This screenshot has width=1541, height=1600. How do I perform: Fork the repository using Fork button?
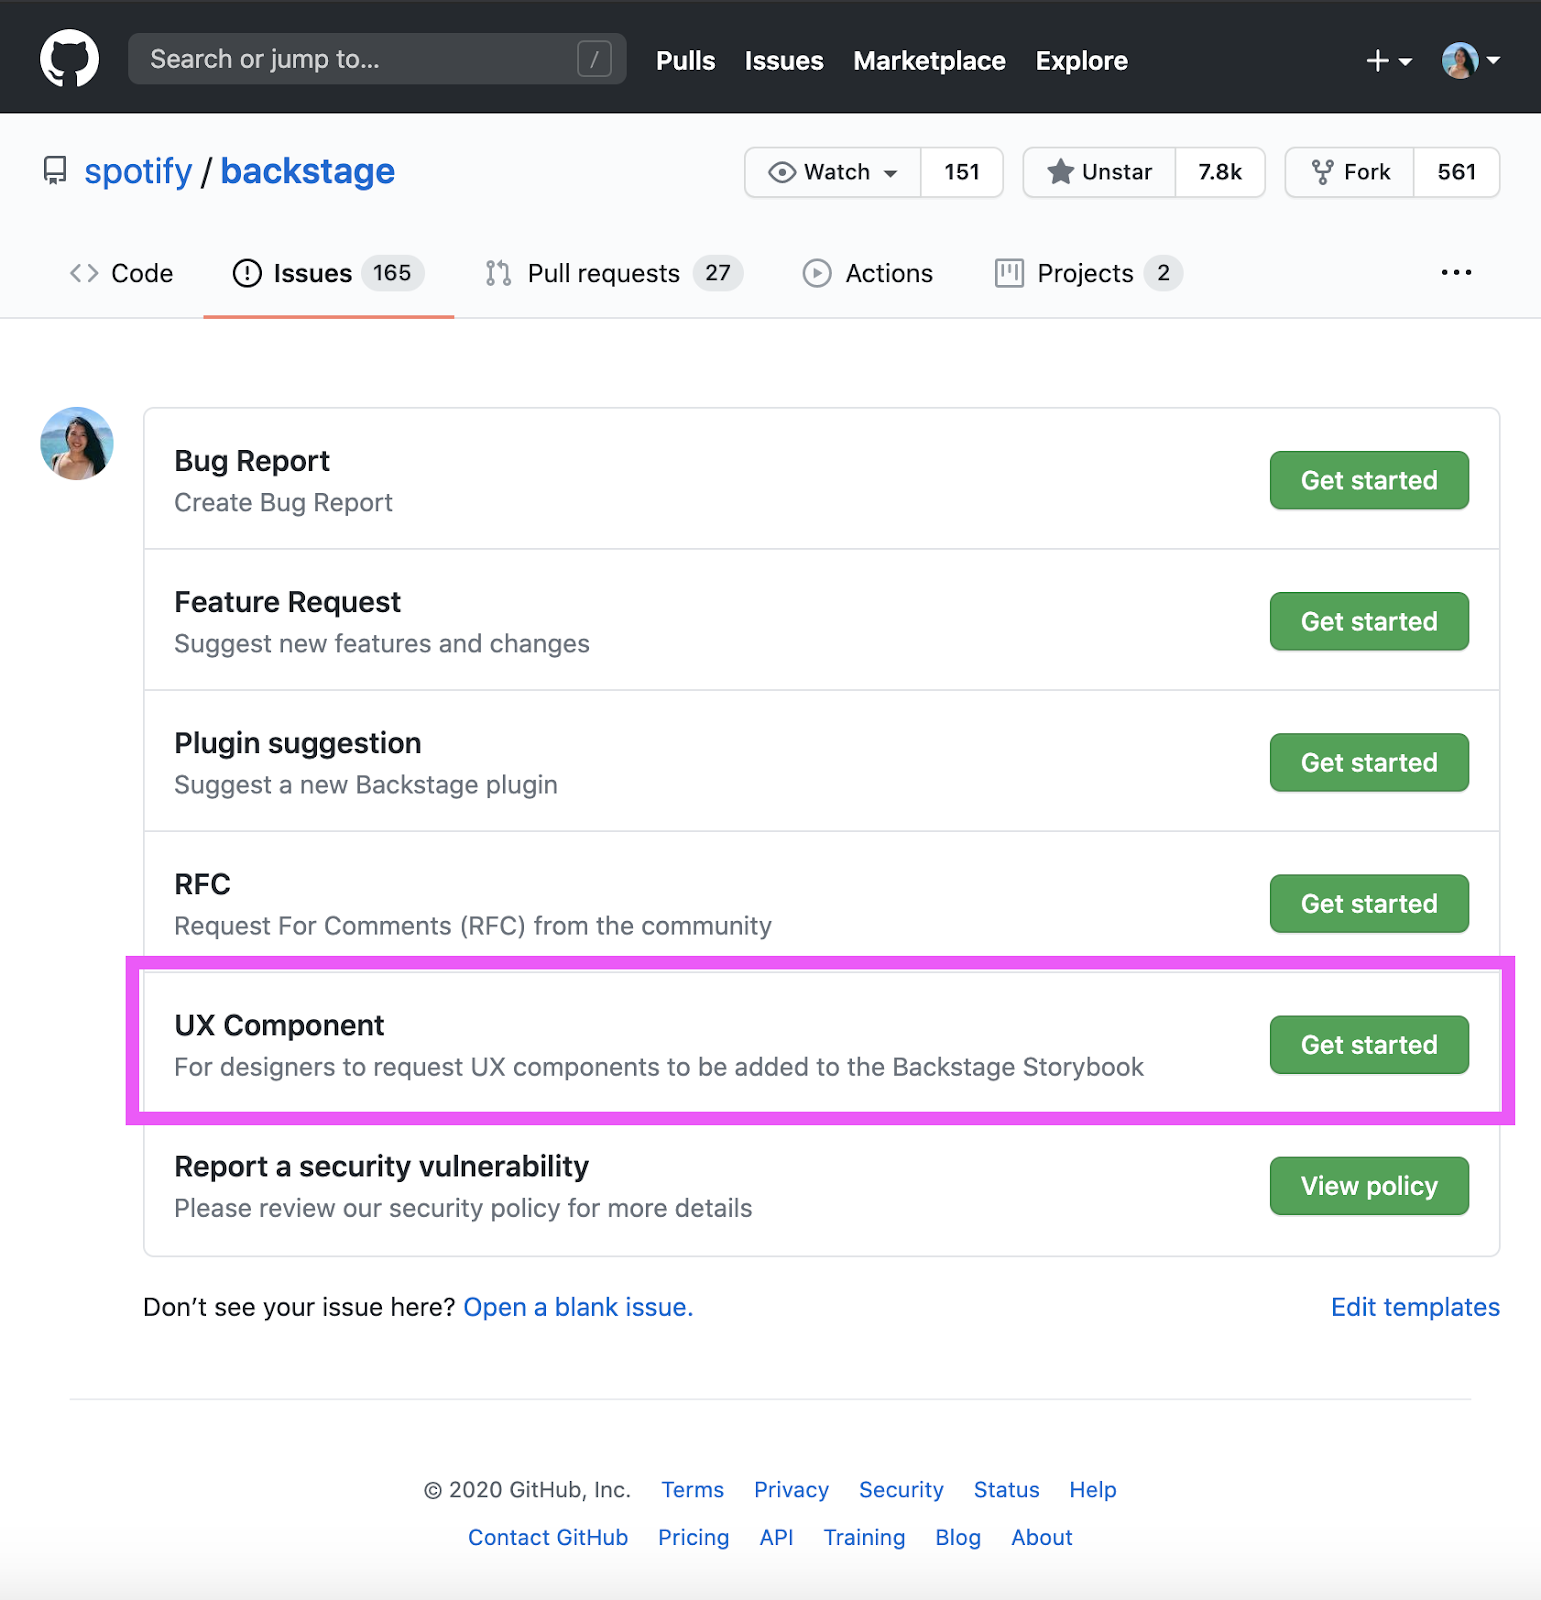(1351, 172)
